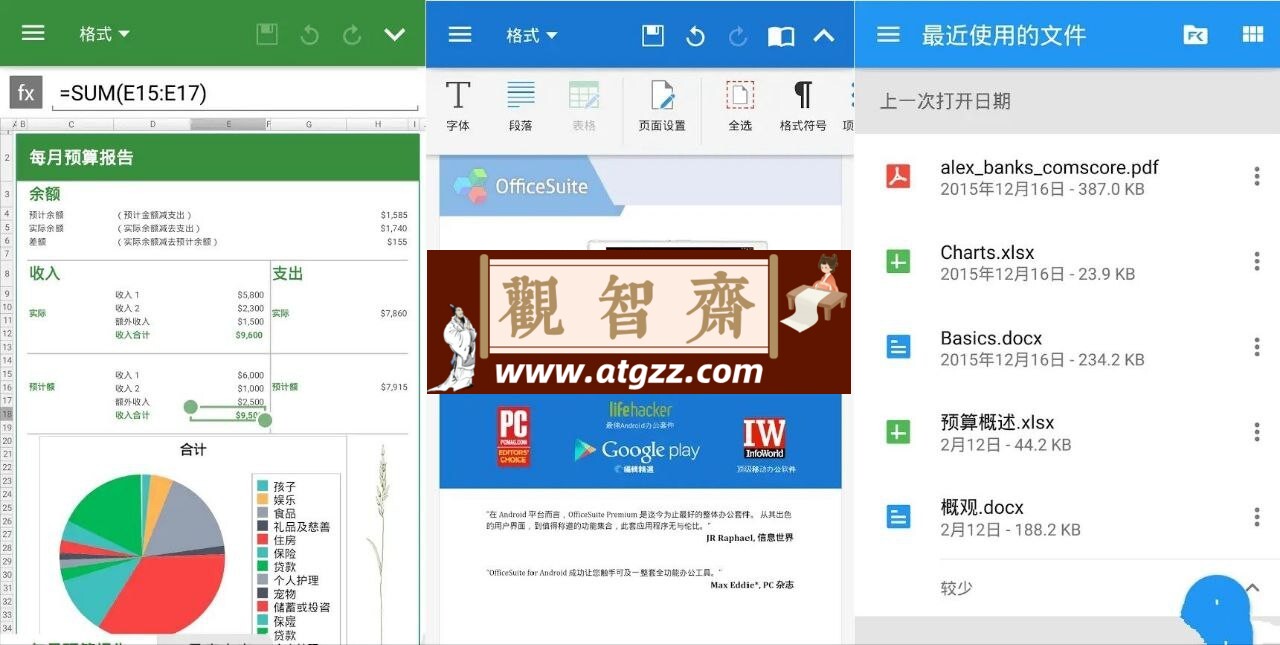Click the red 住房 legend swatch
The height and width of the screenshot is (645, 1280).
pos(262,540)
